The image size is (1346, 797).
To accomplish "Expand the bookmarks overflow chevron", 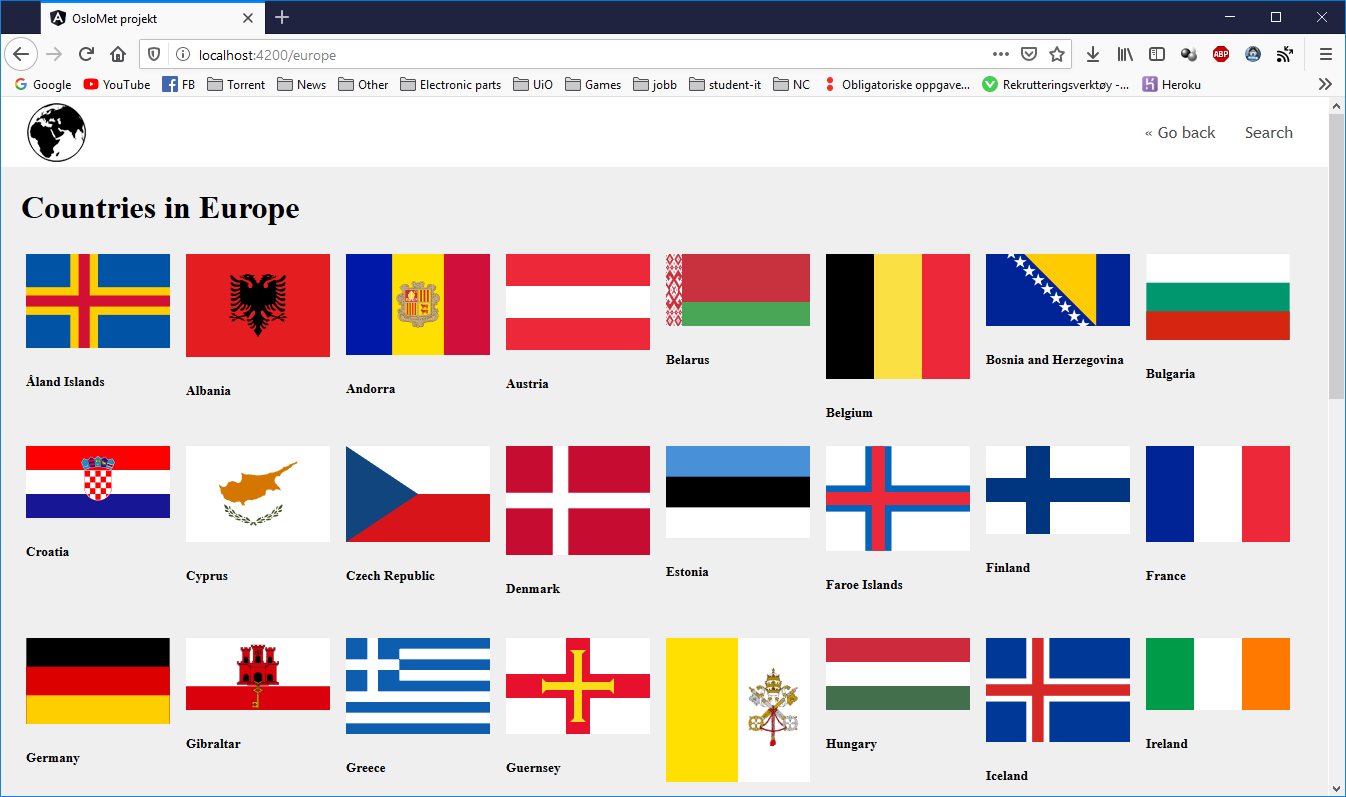I will click(1325, 84).
